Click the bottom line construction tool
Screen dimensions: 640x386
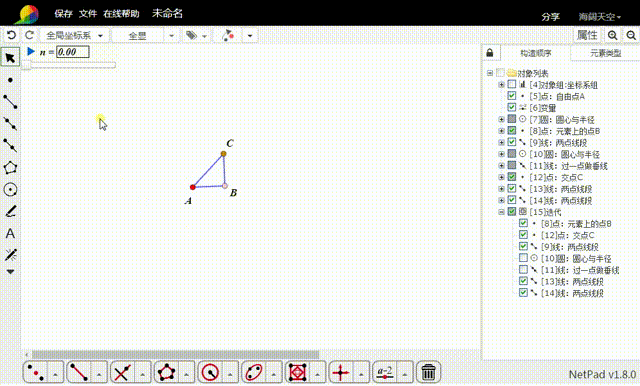coord(79,372)
